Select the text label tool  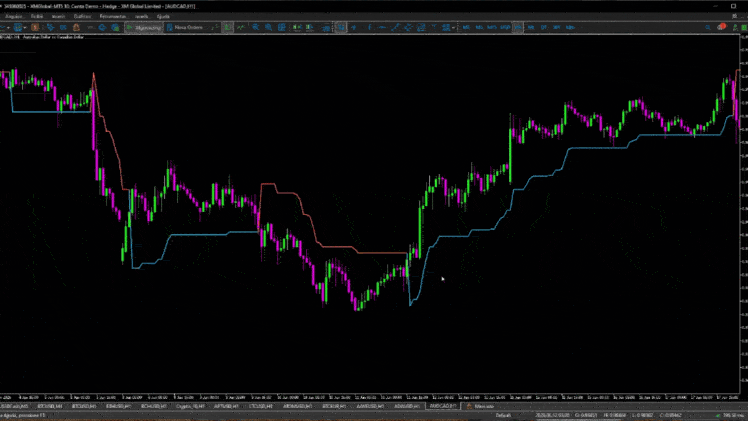[x=434, y=27]
